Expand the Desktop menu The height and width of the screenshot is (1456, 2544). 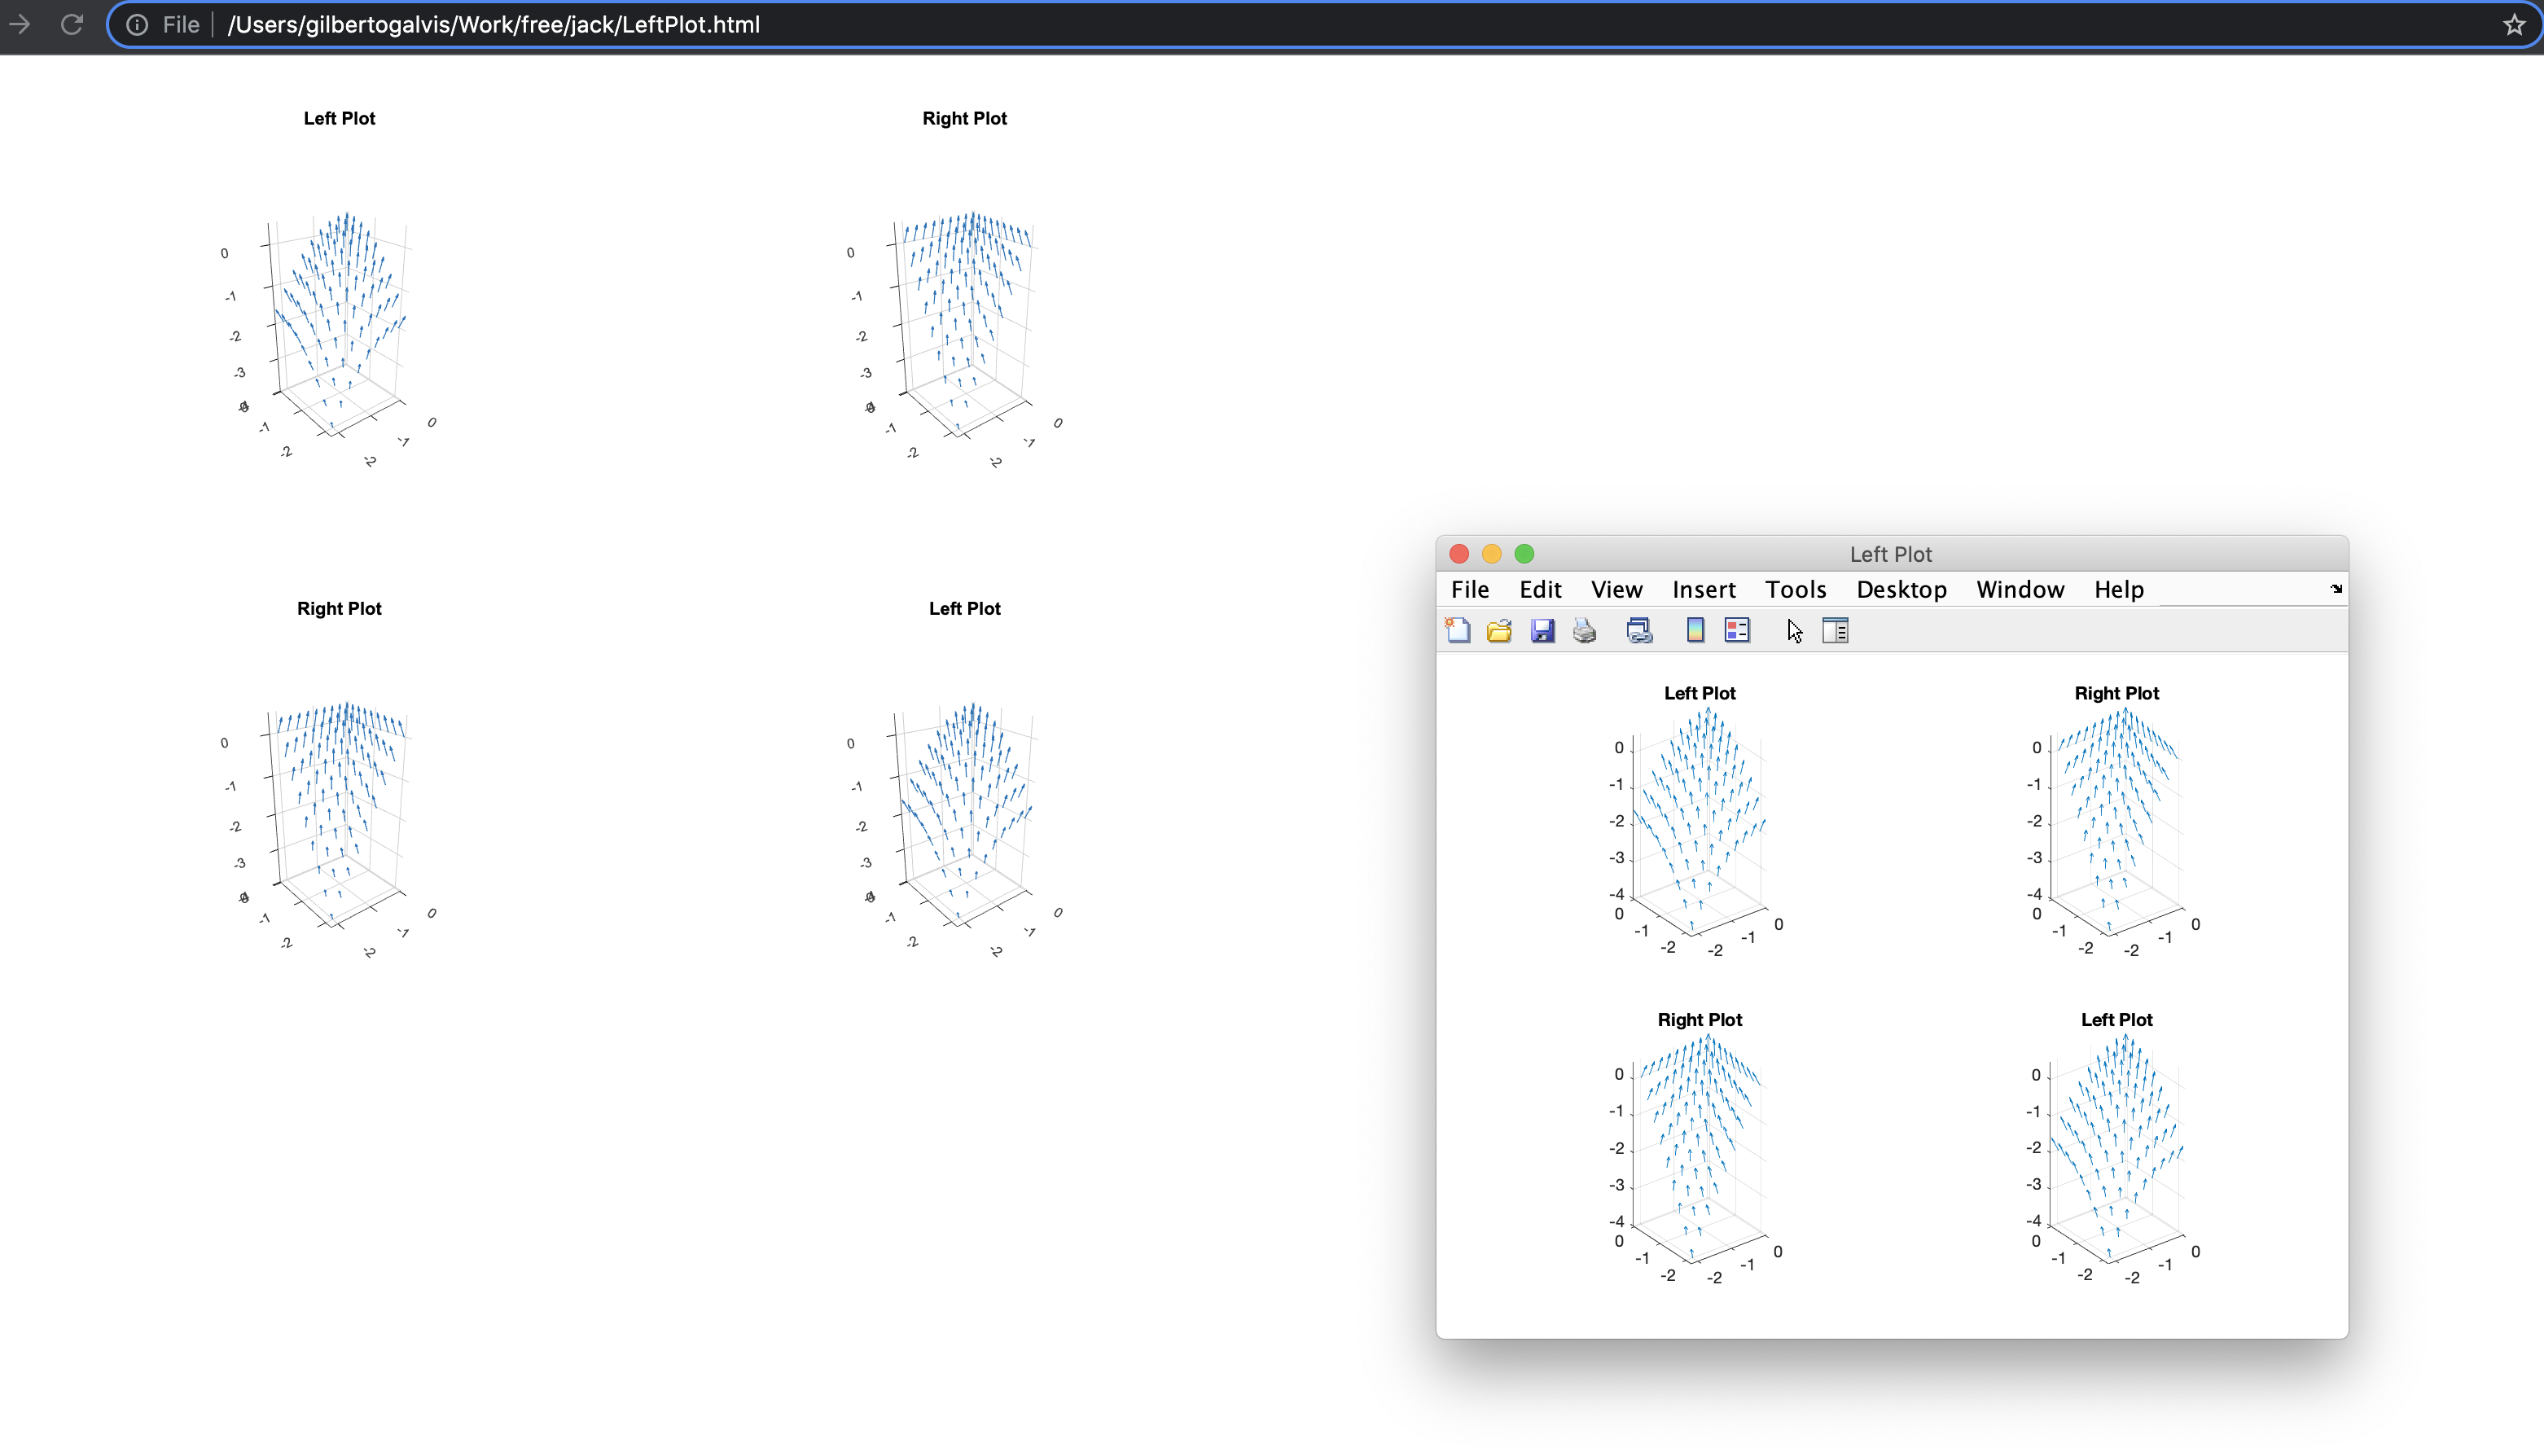[x=1901, y=589]
